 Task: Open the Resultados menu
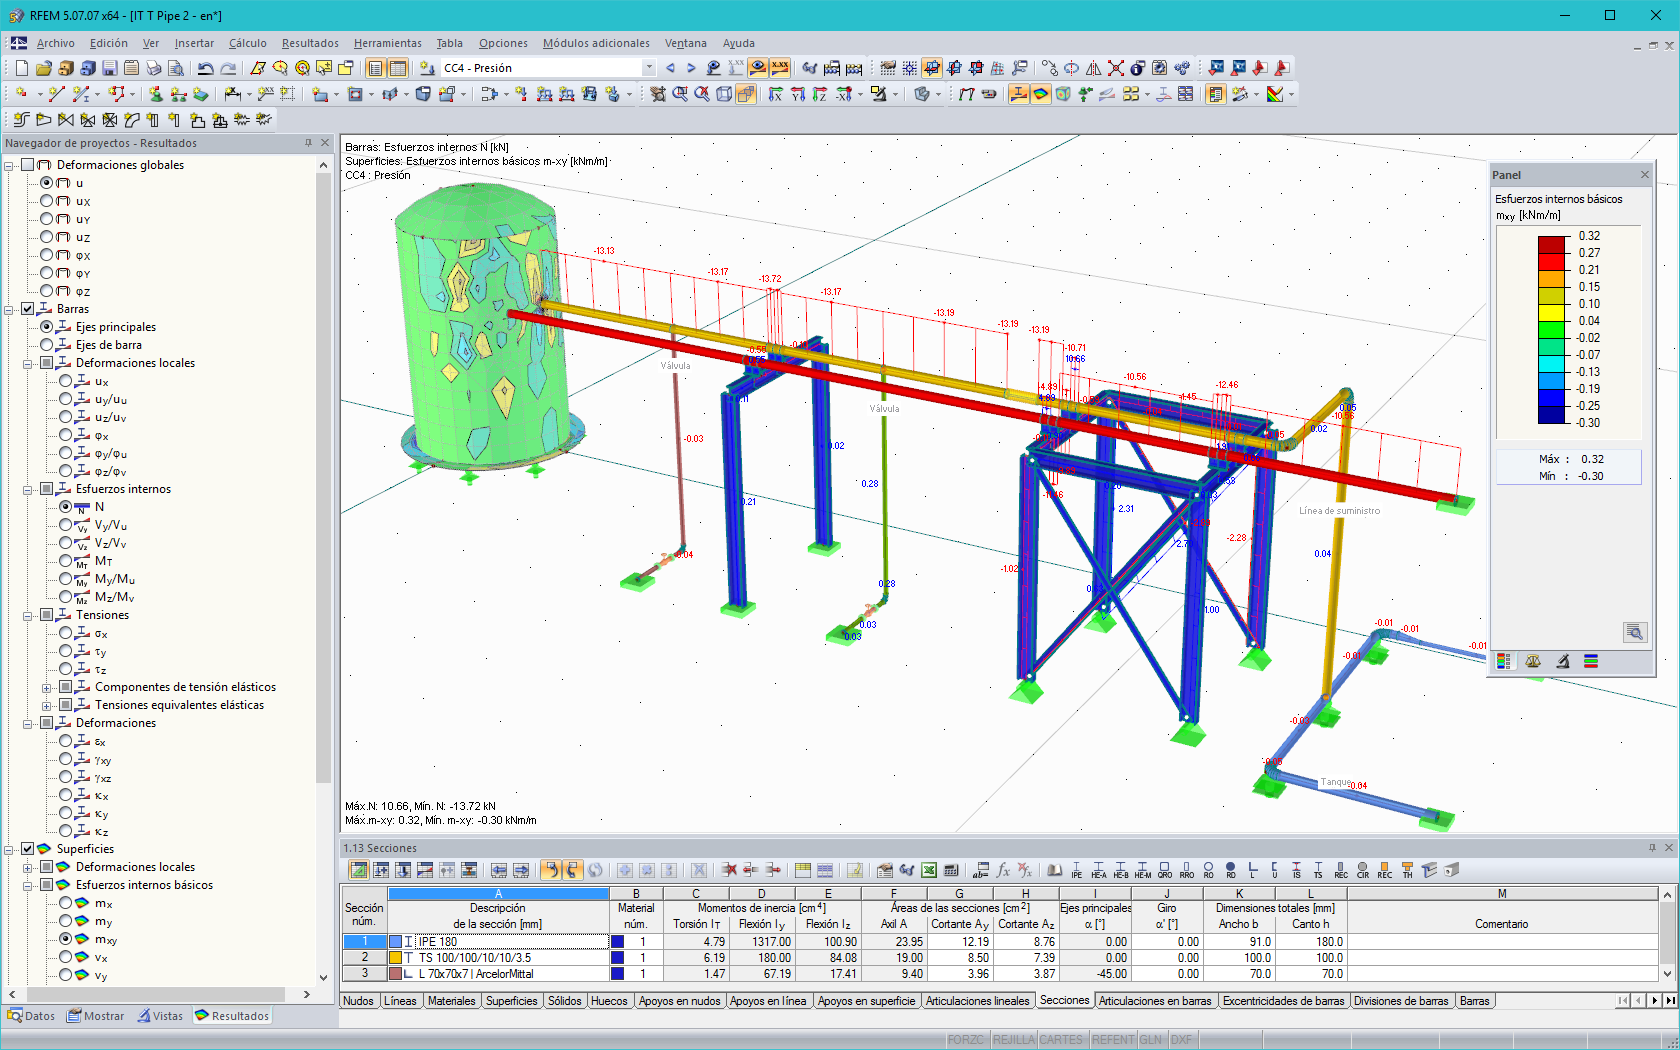(310, 43)
